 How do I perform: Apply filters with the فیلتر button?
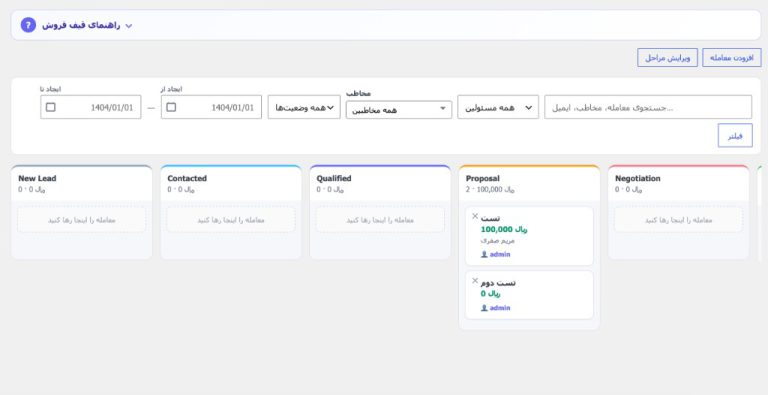coord(735,136)
